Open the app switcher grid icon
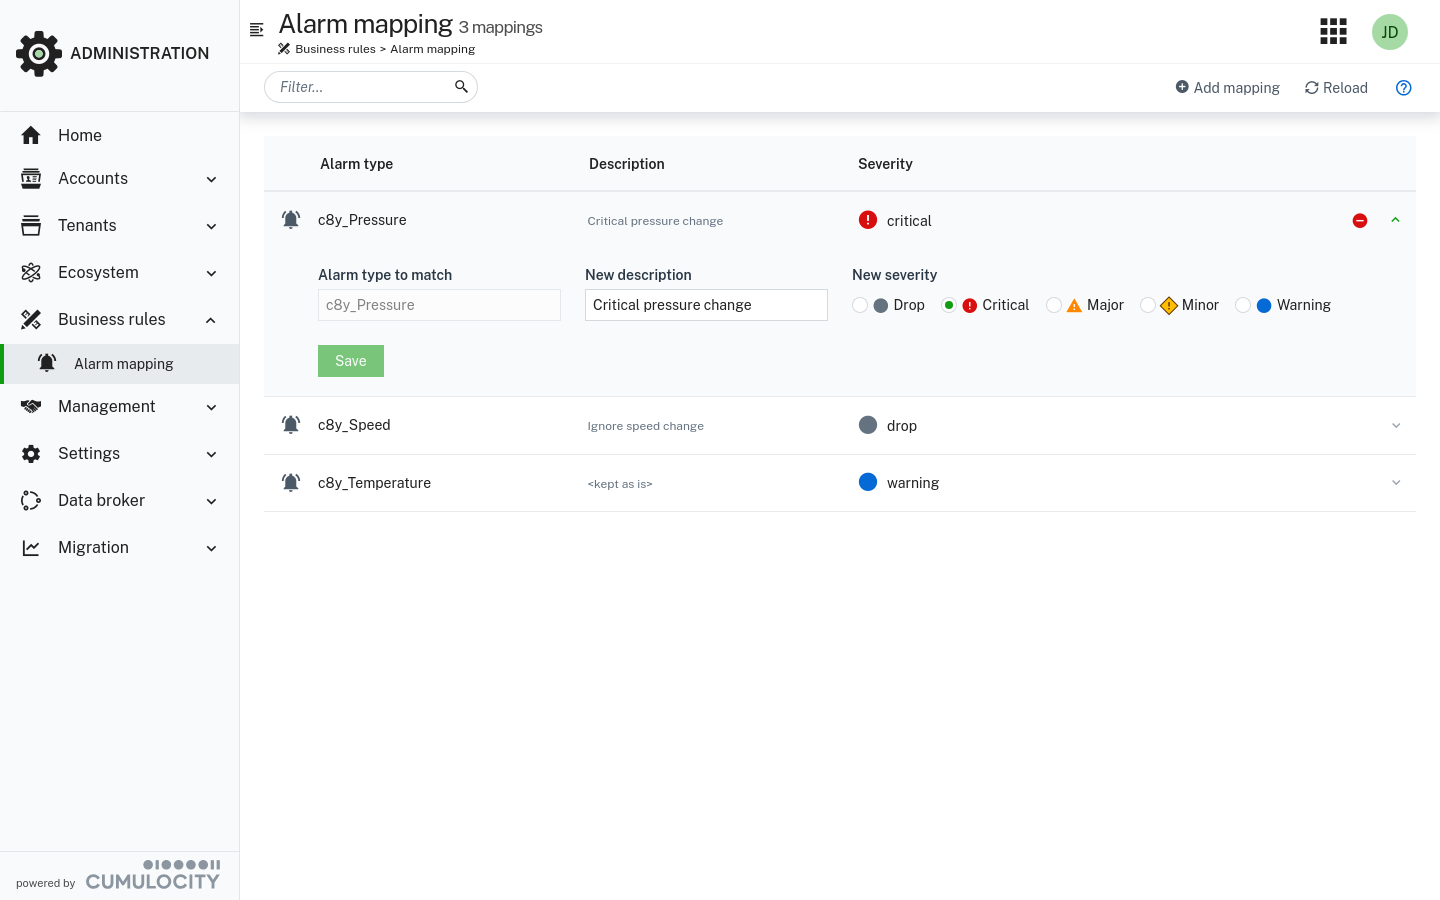 point(1333,31)
